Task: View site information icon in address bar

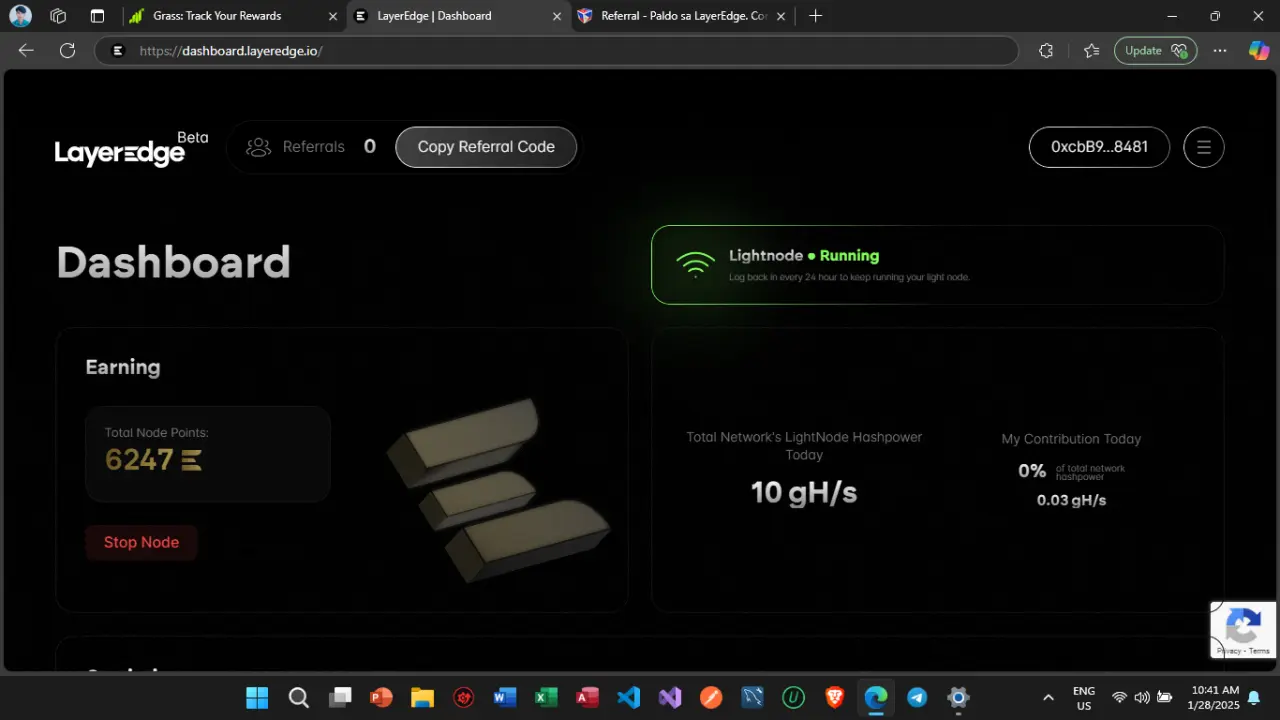Action: [117, 51]
